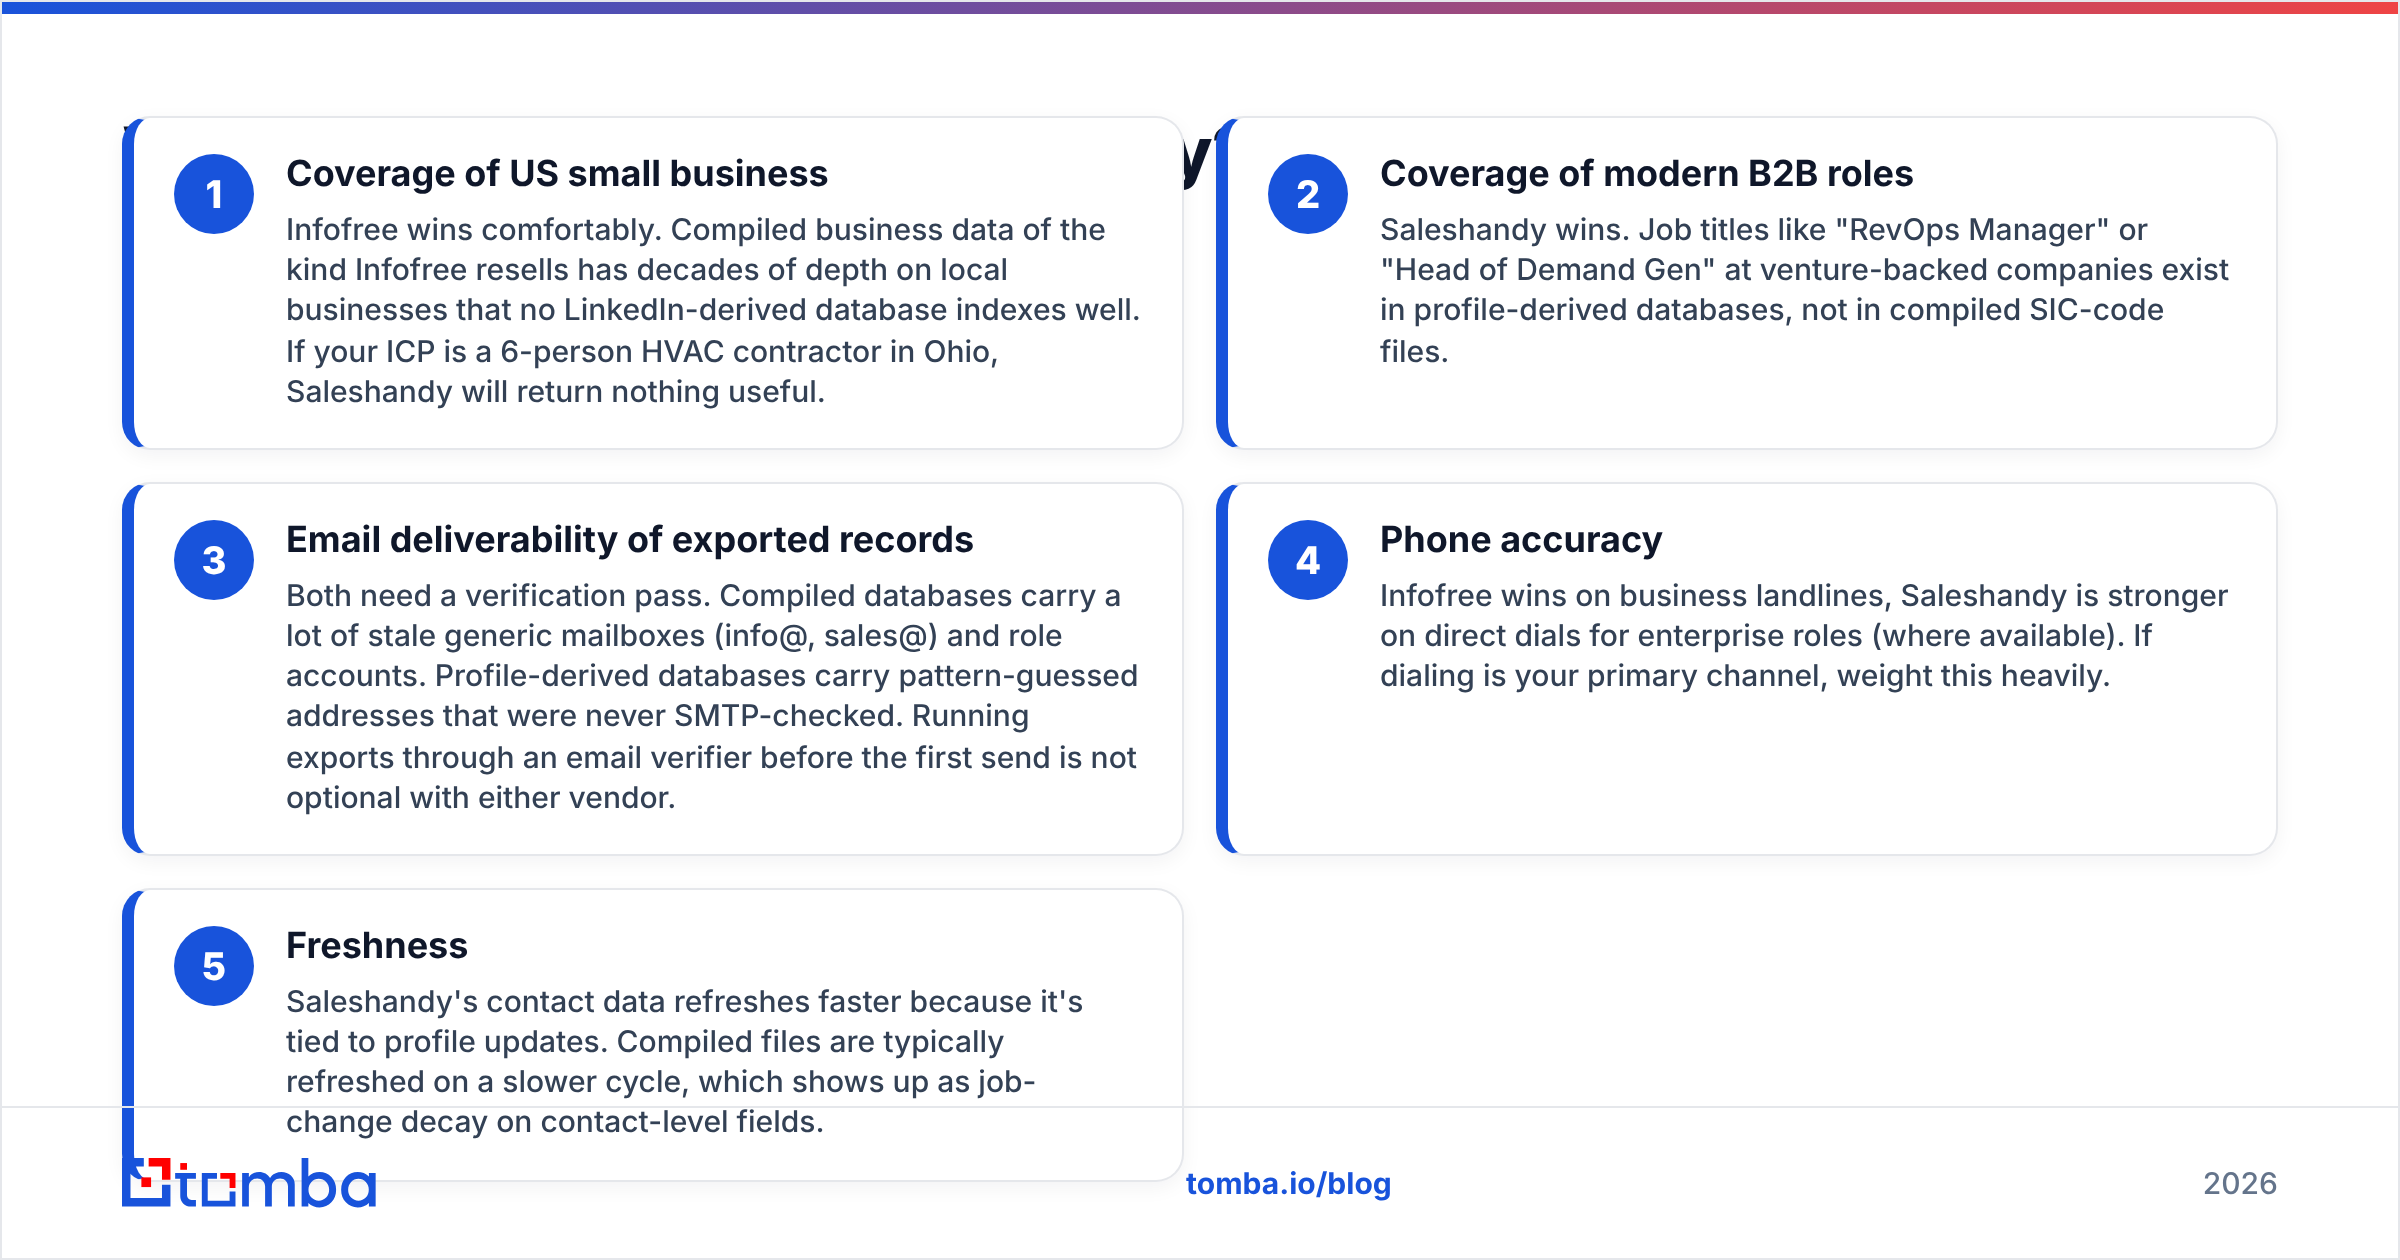
Task: Click the number 2 circle badge
Action: pos(1308,194)
